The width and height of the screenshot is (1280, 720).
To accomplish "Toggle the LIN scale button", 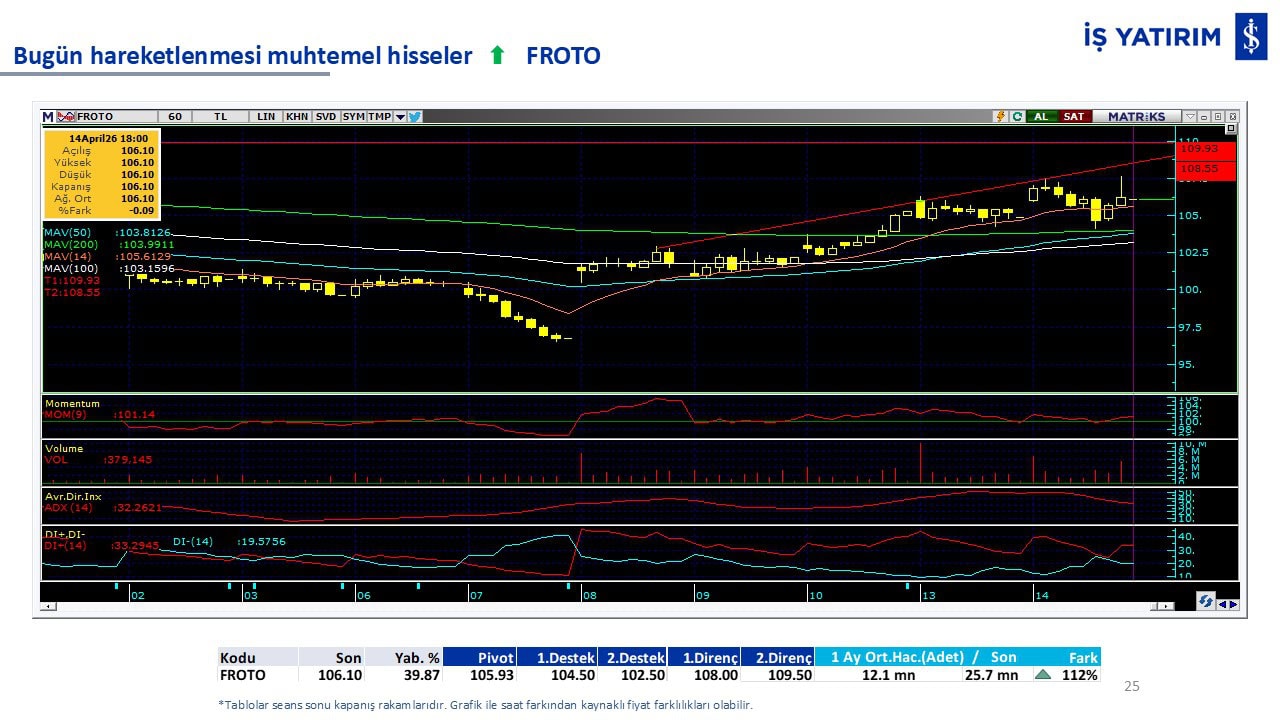I will (x=266, y=117).
